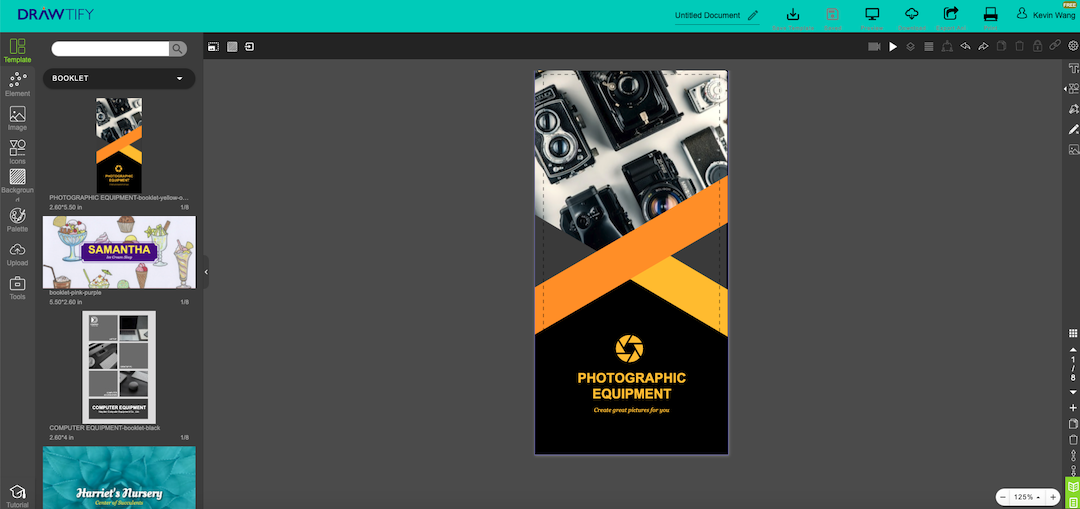This screenshot has height=509, width=1080.
Task: Click the pencil to rename Untitled Document
Action: (753, 15)
